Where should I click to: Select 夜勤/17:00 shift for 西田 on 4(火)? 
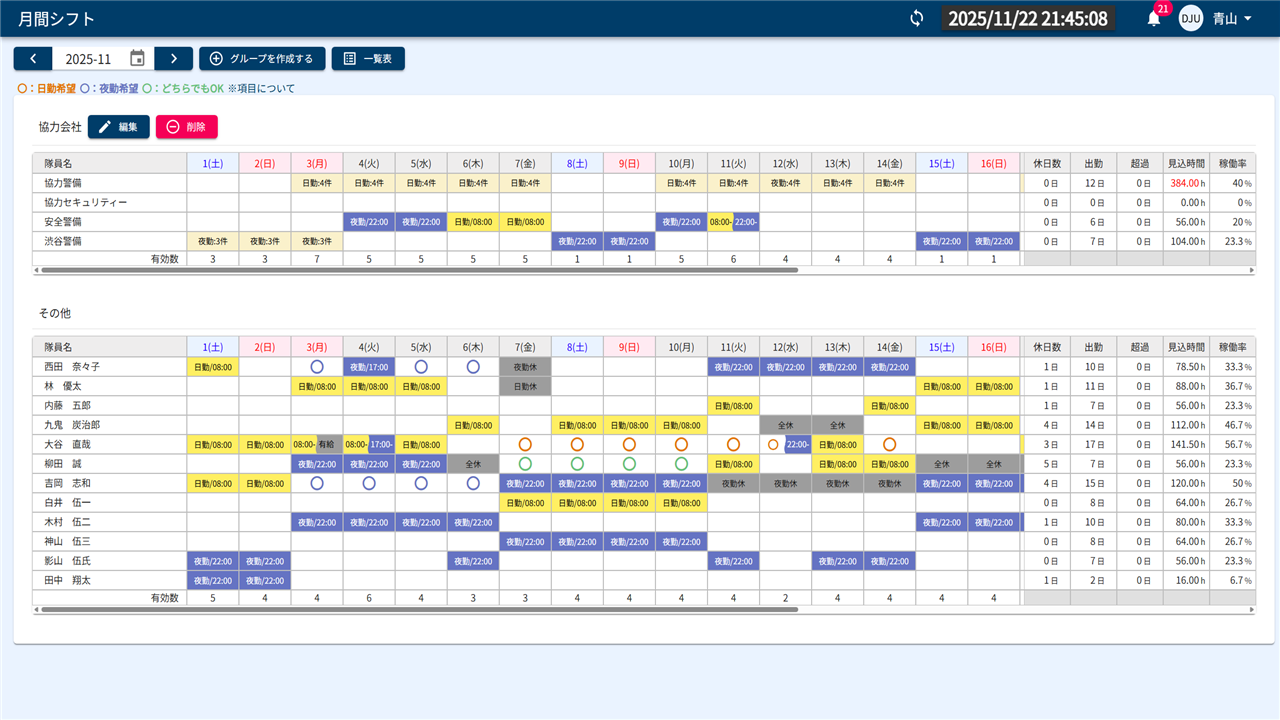tap(369, 367)
